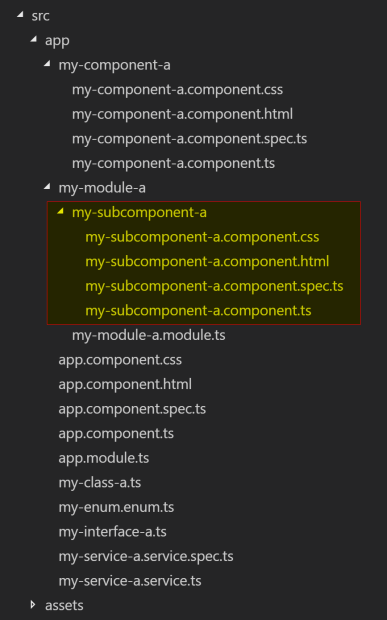The height and width of the screenshot is (620, 387).
Task: Expand the assets folder arrow
Action: (33, 605)
